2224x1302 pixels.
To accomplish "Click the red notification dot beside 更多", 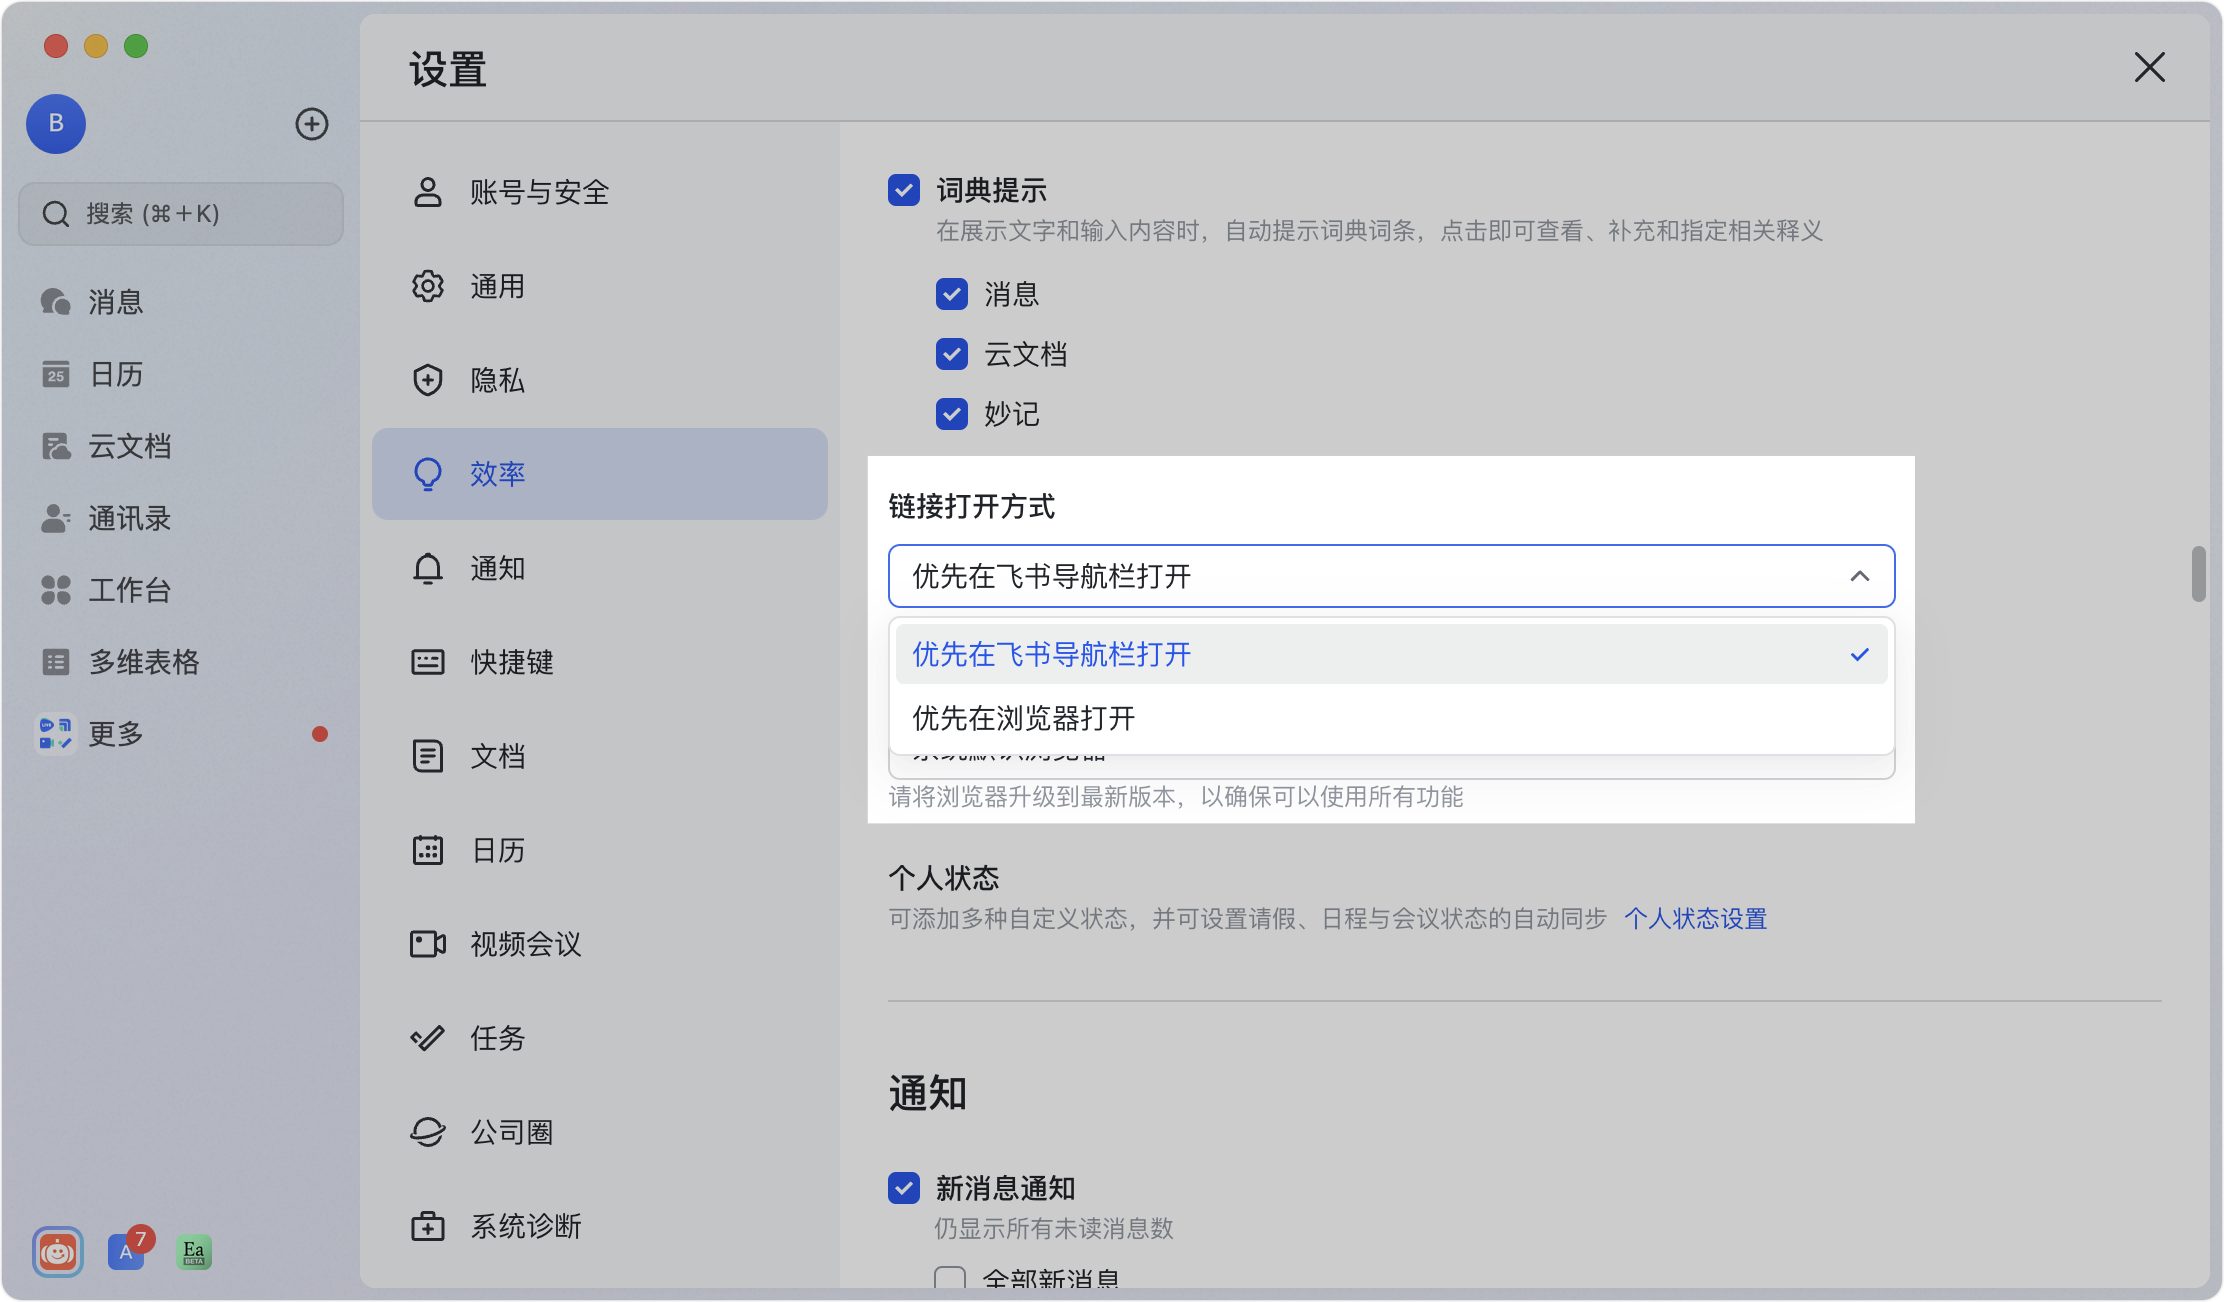I will click(x=320, y=734).
